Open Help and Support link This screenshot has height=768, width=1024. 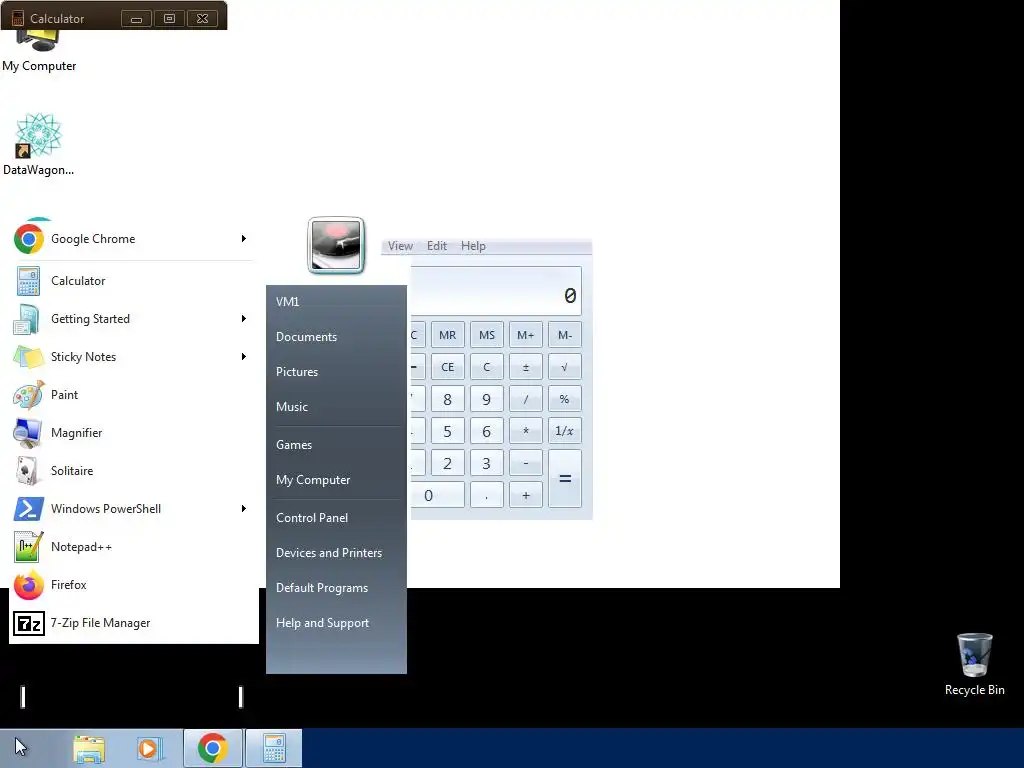336,623
